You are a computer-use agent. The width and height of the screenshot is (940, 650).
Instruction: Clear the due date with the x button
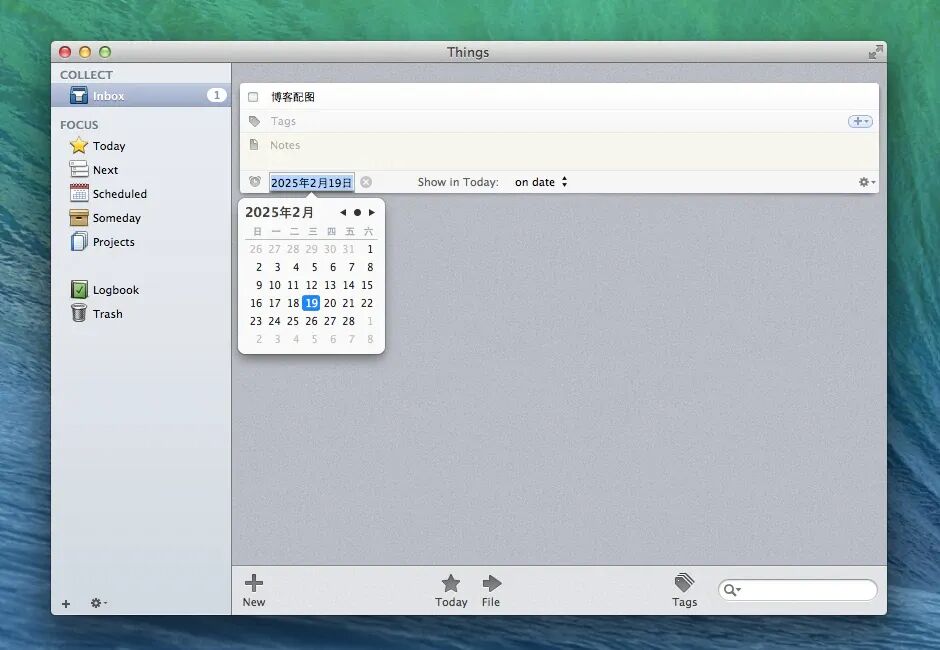click(366, 182)
